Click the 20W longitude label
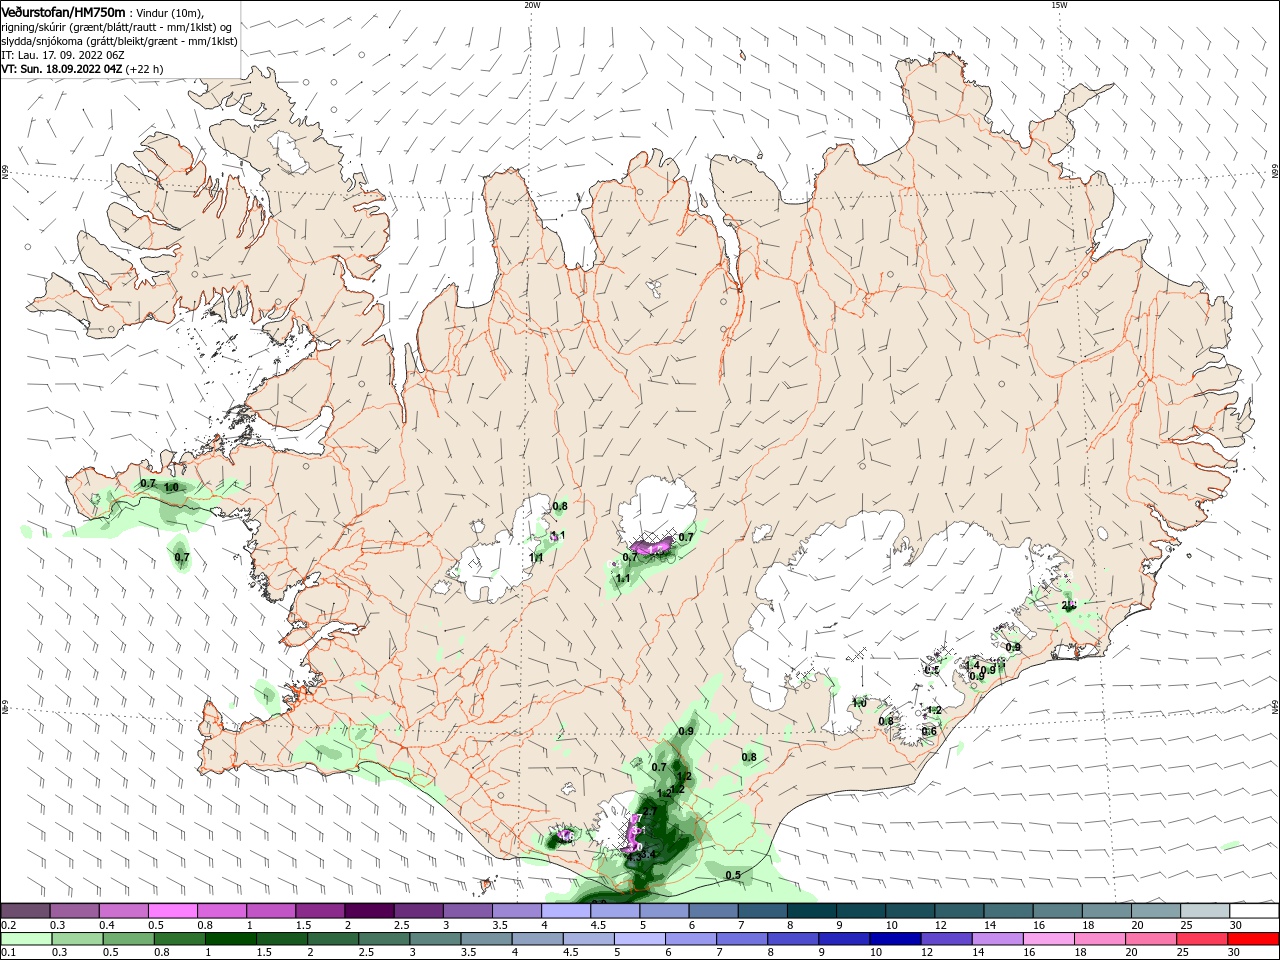 pos(531,5)
